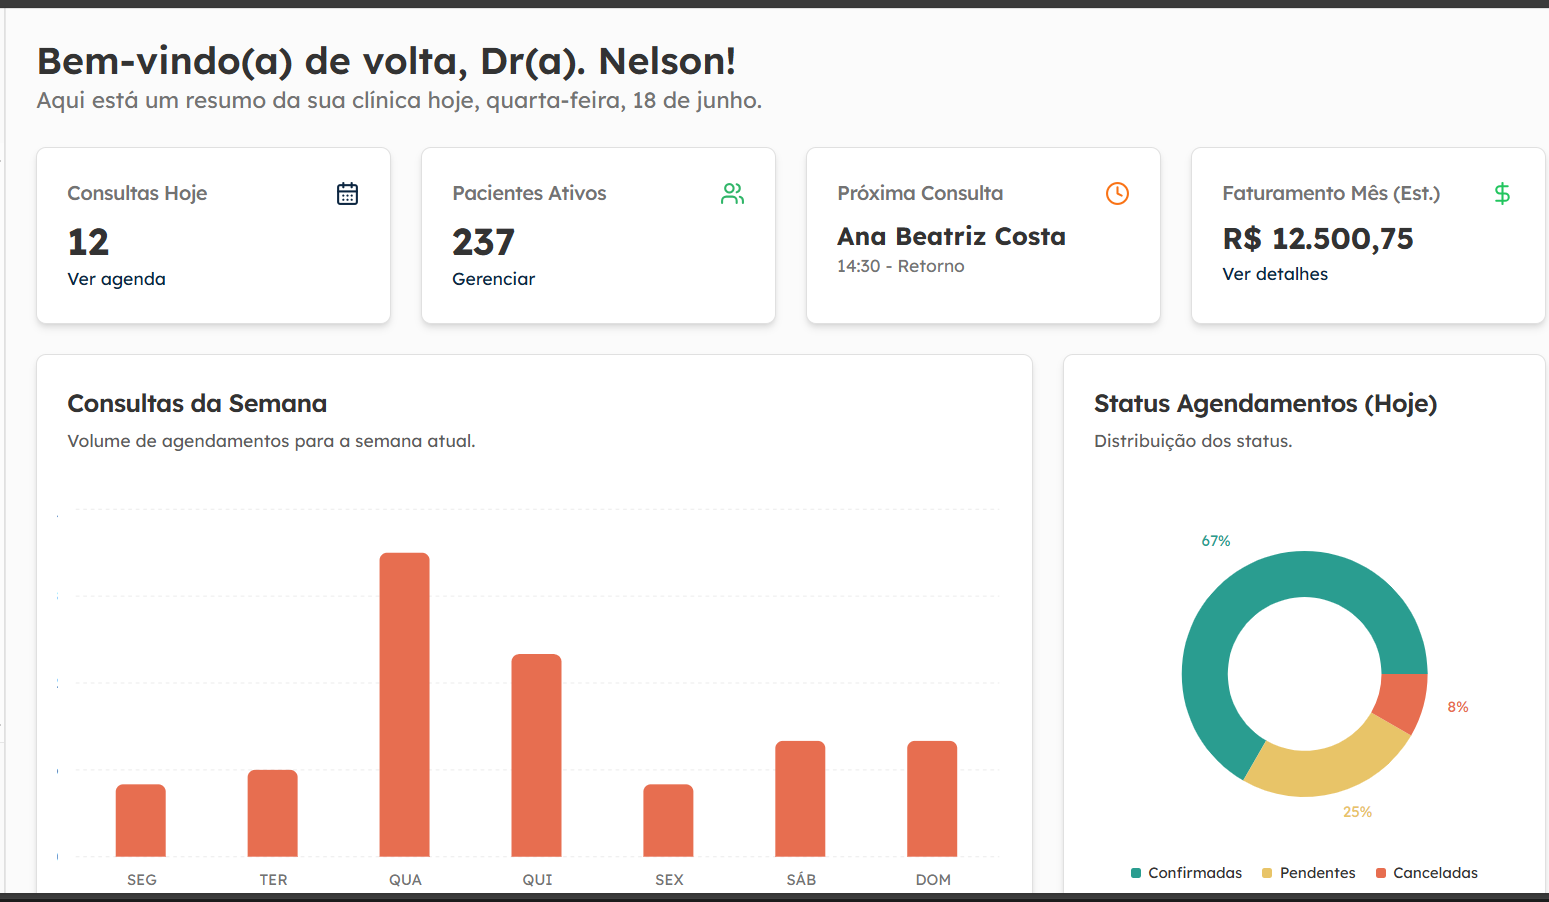Click the patients icon on Pacientes Ativos card

733,193
